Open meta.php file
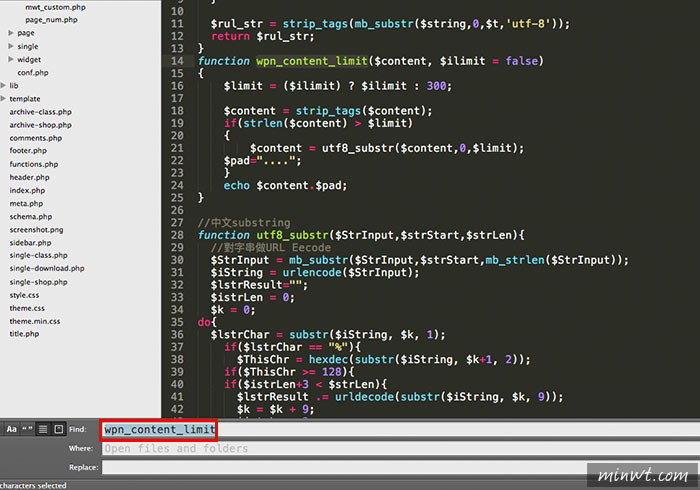This screenshot has height=490, width=700. click(x=26, y=203)
